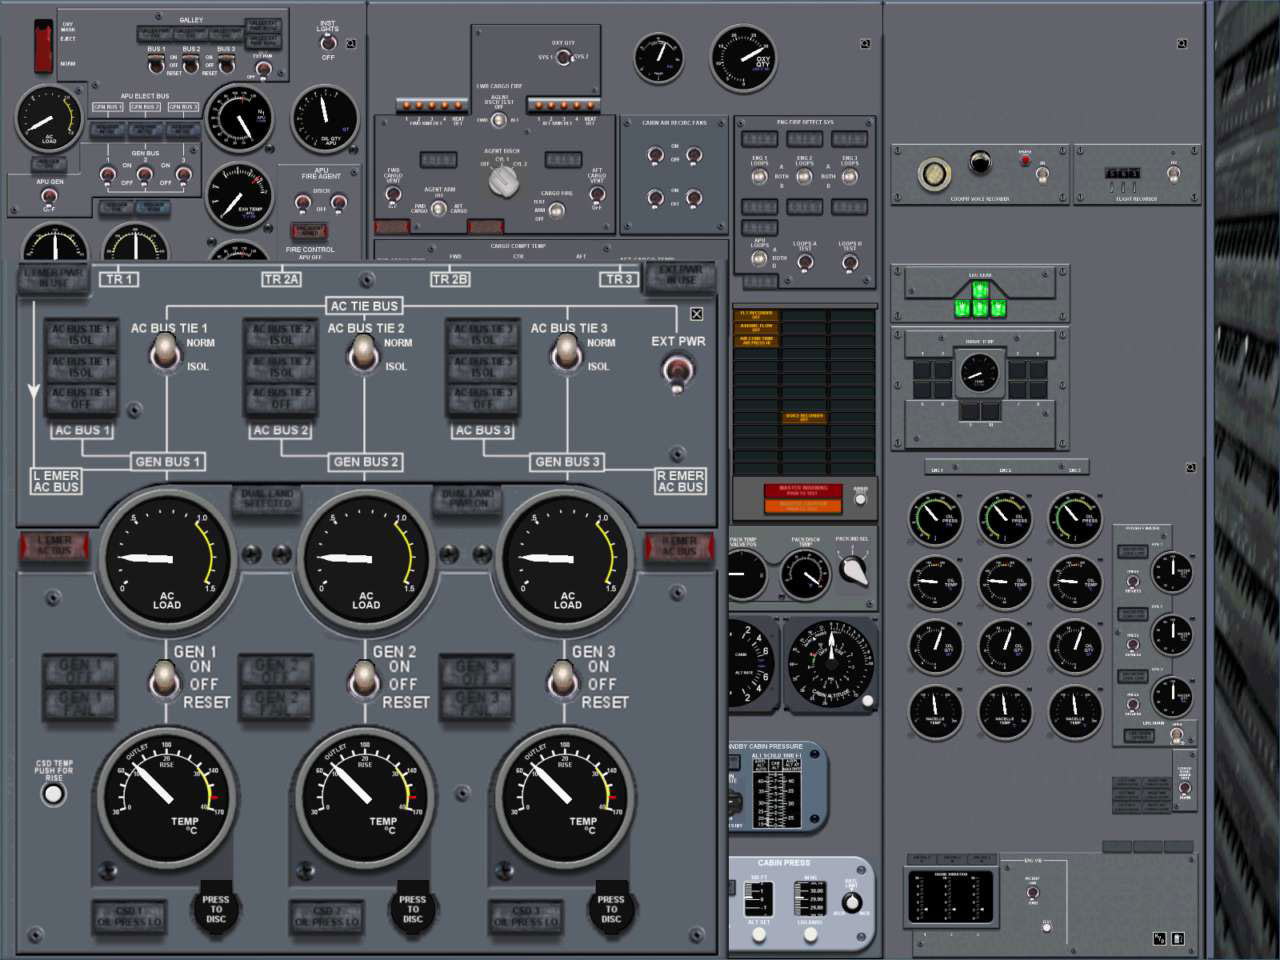Toggle the Galley BUS 3 switch
The width and height of the screenshot is (1280, 960).
pyautogui.click(x=226, y=66)
